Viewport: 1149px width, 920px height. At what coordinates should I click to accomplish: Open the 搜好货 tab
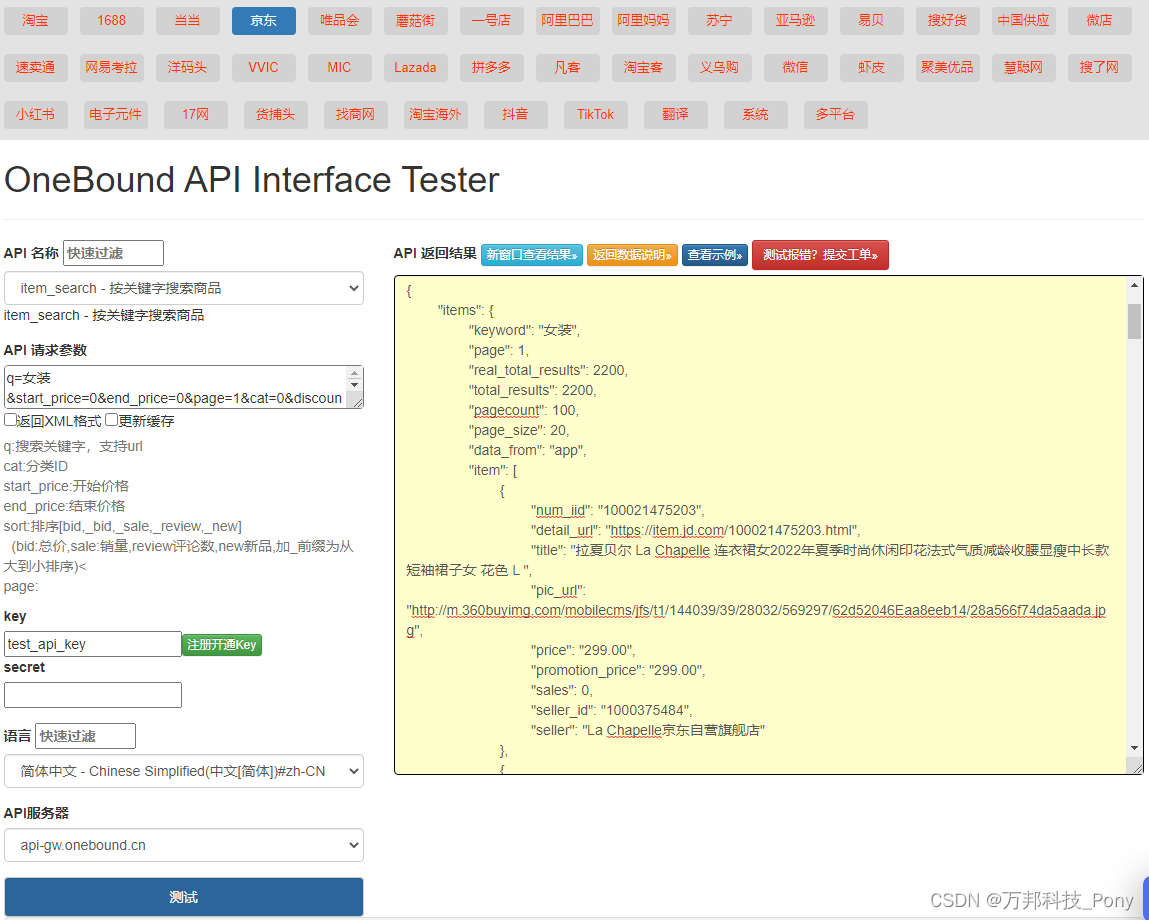(947, 21)
